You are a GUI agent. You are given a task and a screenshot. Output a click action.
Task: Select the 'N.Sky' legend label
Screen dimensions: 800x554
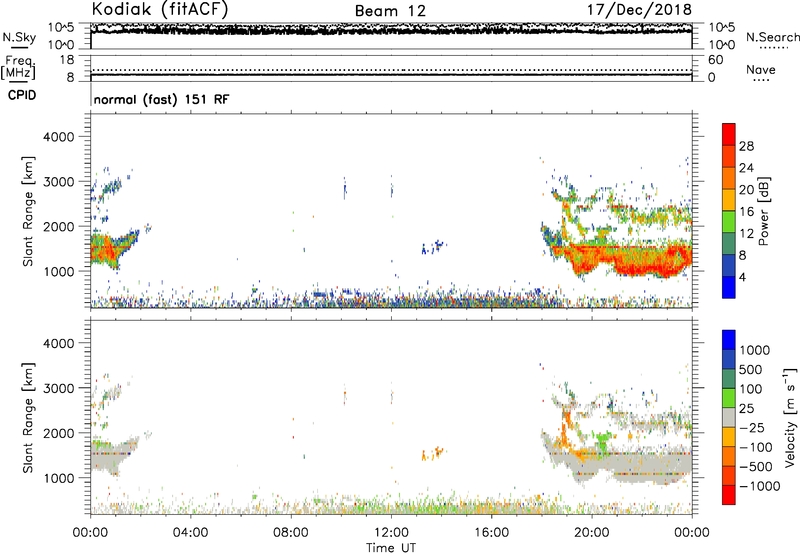tap(19, 37)
